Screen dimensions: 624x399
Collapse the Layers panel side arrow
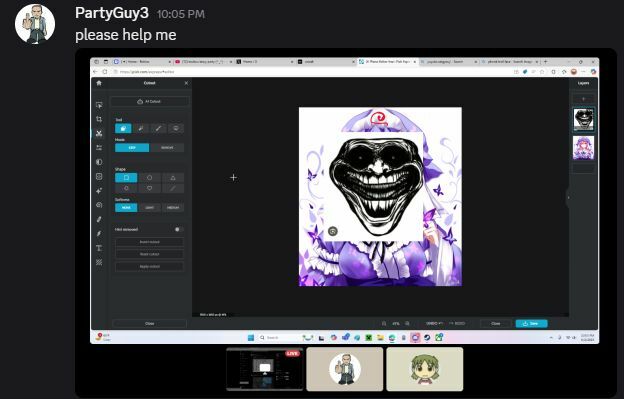tap(568, 197)
